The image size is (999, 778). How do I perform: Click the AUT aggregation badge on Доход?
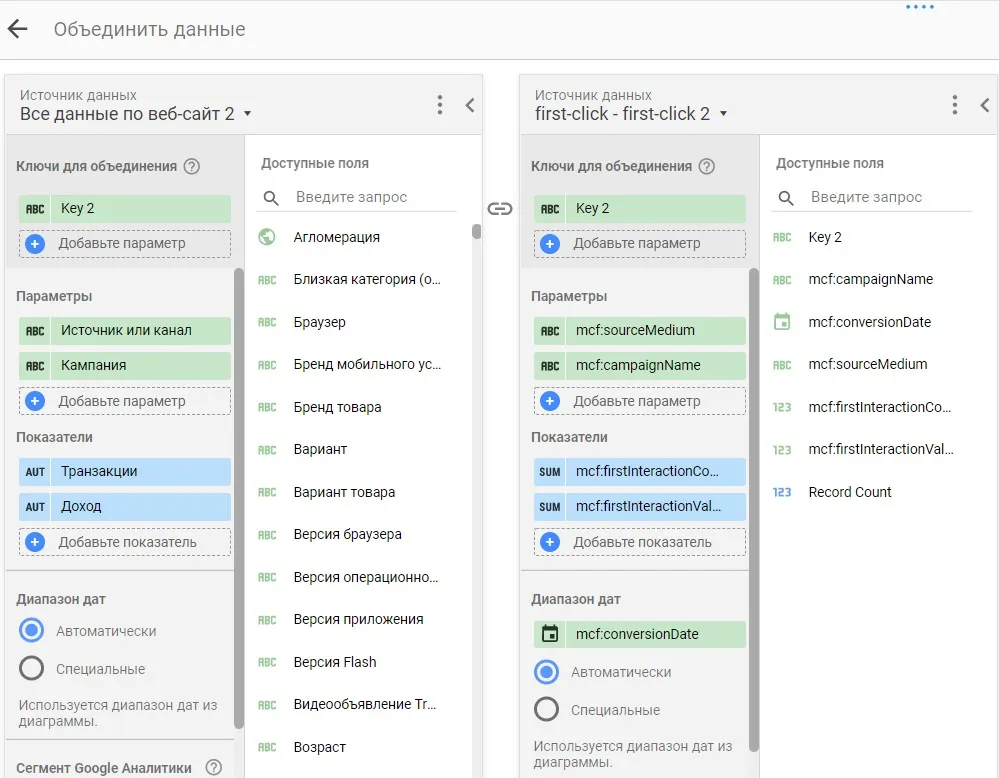click(35, 507)
